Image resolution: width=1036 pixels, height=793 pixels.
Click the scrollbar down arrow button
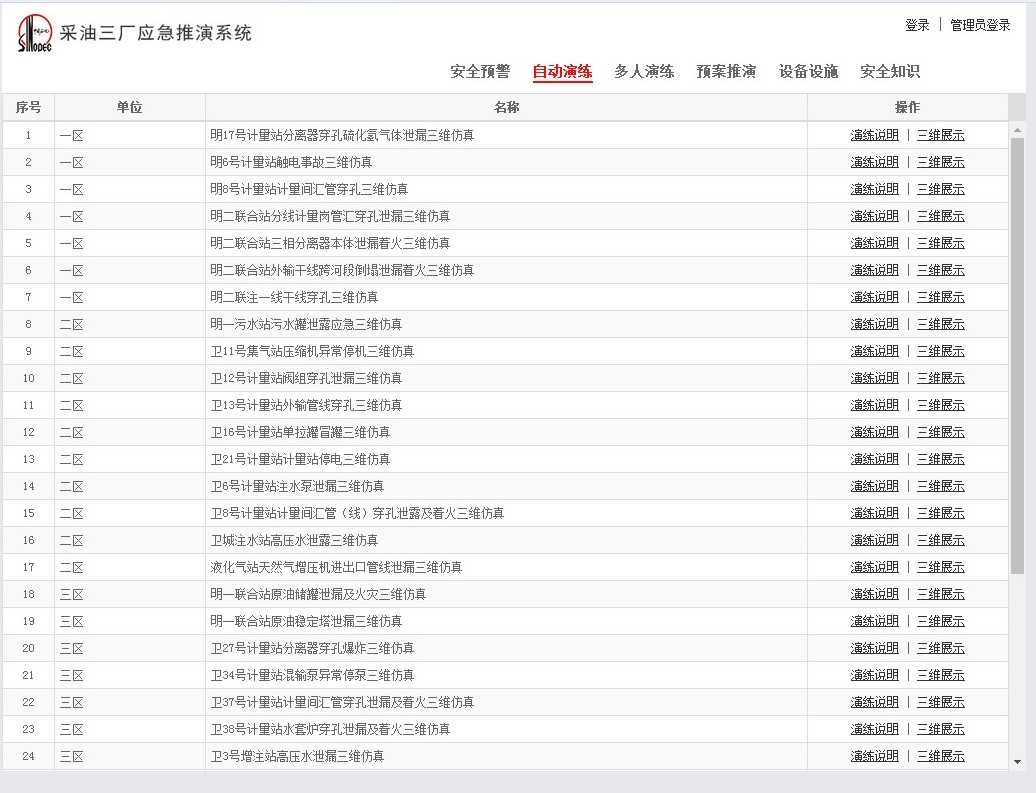[1017, 762]
